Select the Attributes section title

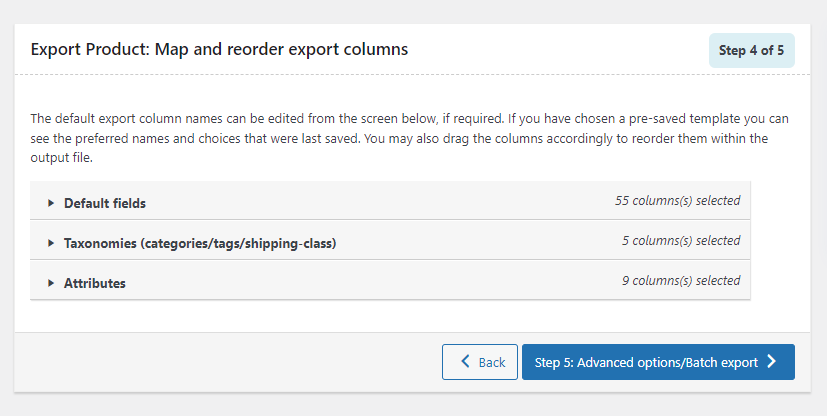click(x=95, y=283)
